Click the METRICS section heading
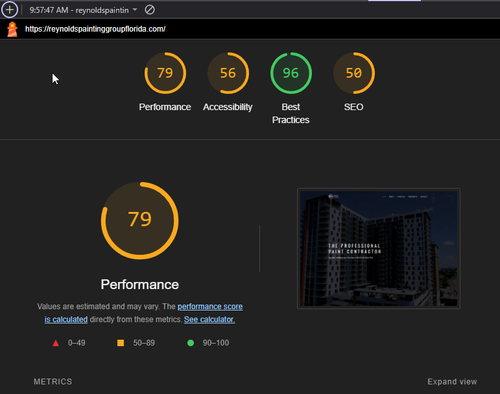500x394 pixels. (53, 382)
